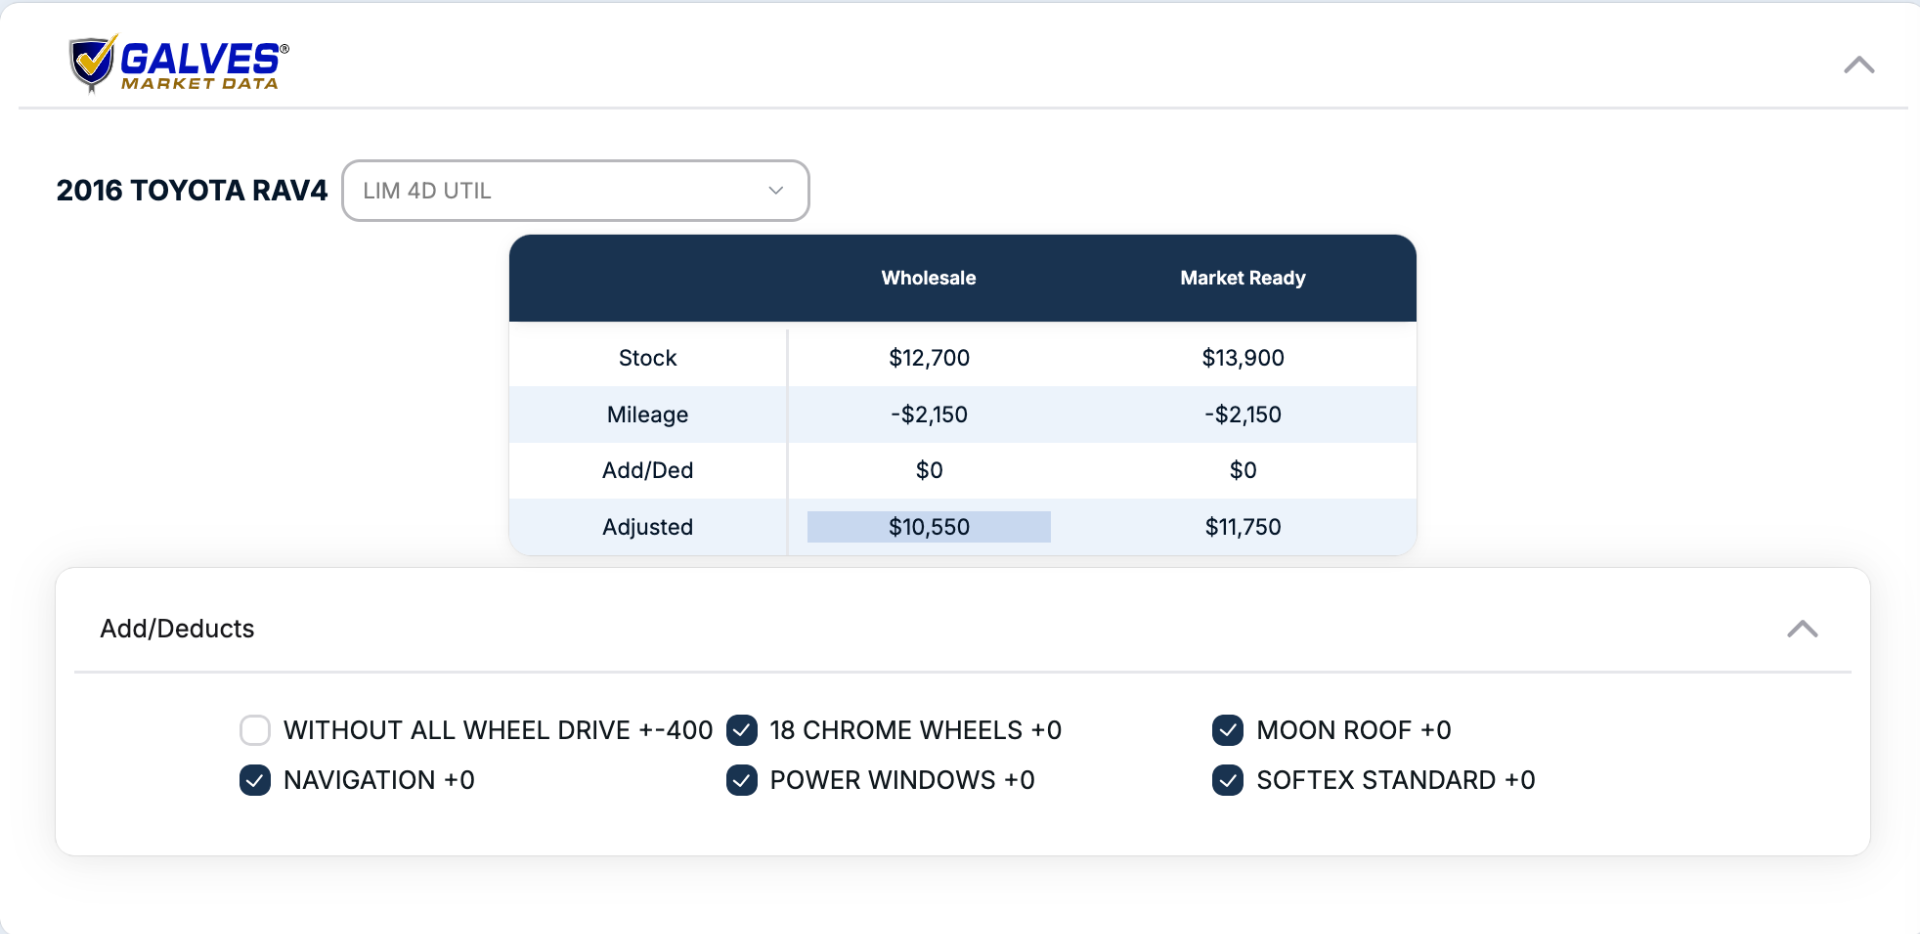Collapse the Galves Market Data panel
This screenshot has width=1920, height=934.
[x=1859, y=65]
